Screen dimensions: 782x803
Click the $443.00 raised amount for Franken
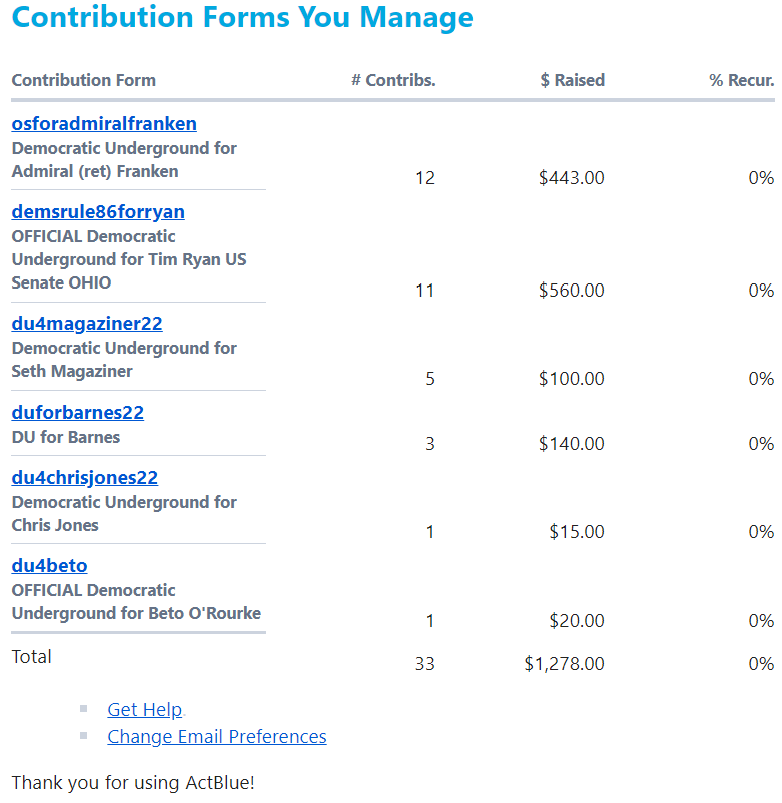tap(571, 178)
